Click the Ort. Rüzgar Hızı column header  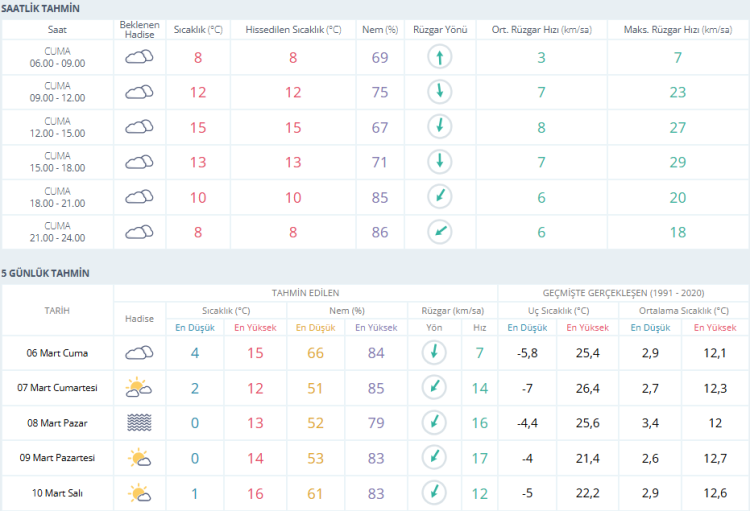click(541, 30)
